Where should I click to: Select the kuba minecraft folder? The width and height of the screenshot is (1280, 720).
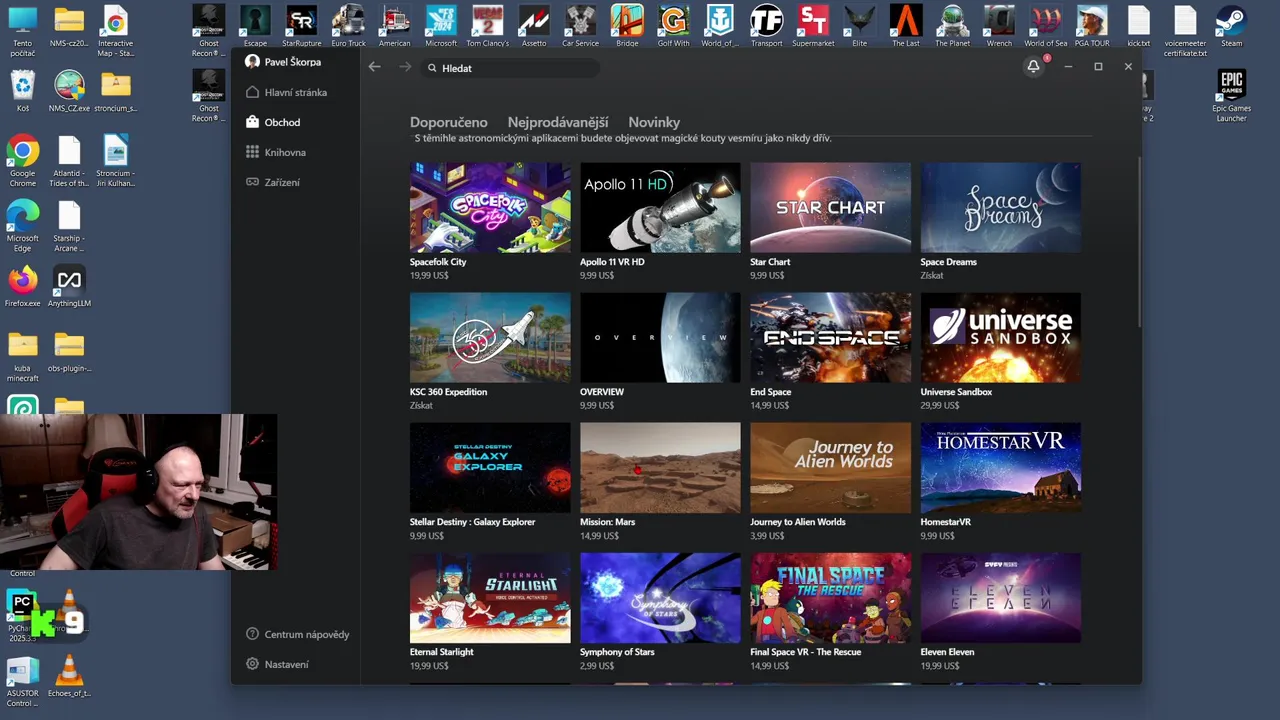click(22, 357)
